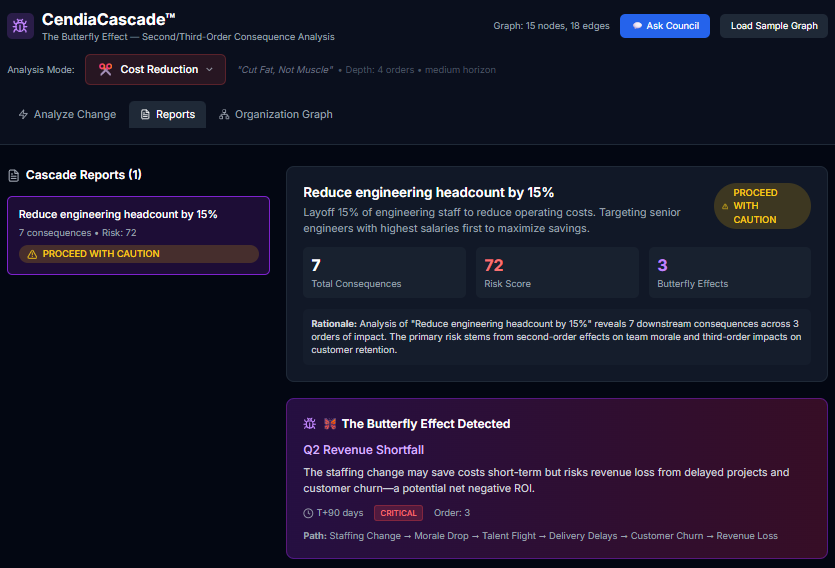Click the clock icon next to T+90 days
The height and width of the screenshot is (568, 835).
point(308,513)
